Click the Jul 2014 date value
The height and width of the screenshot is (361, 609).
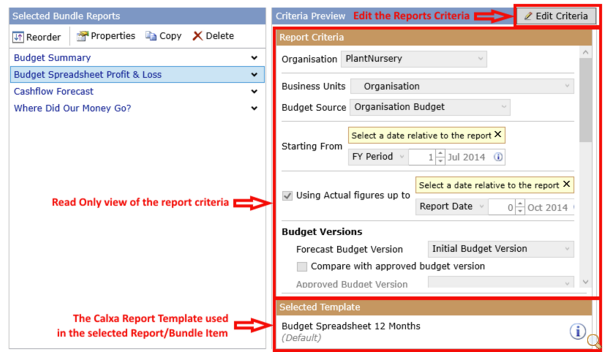(x=466, y=157)
